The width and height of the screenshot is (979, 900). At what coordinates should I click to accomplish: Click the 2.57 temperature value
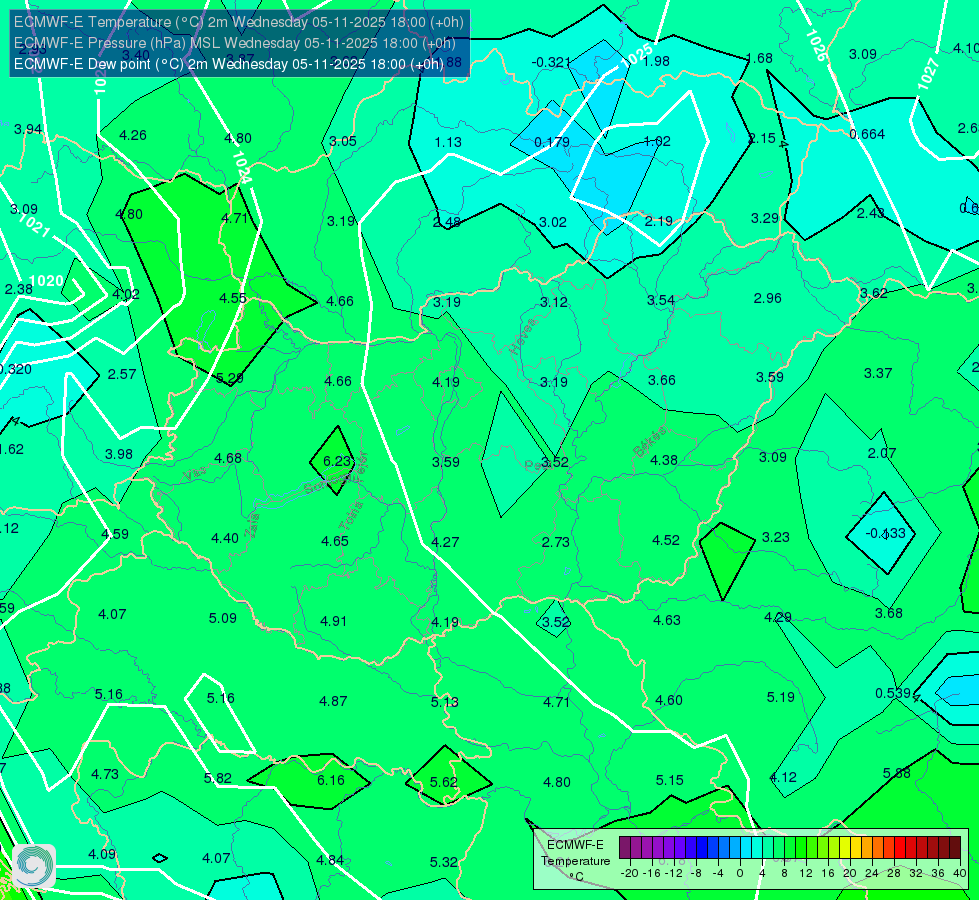click(122, 374)
